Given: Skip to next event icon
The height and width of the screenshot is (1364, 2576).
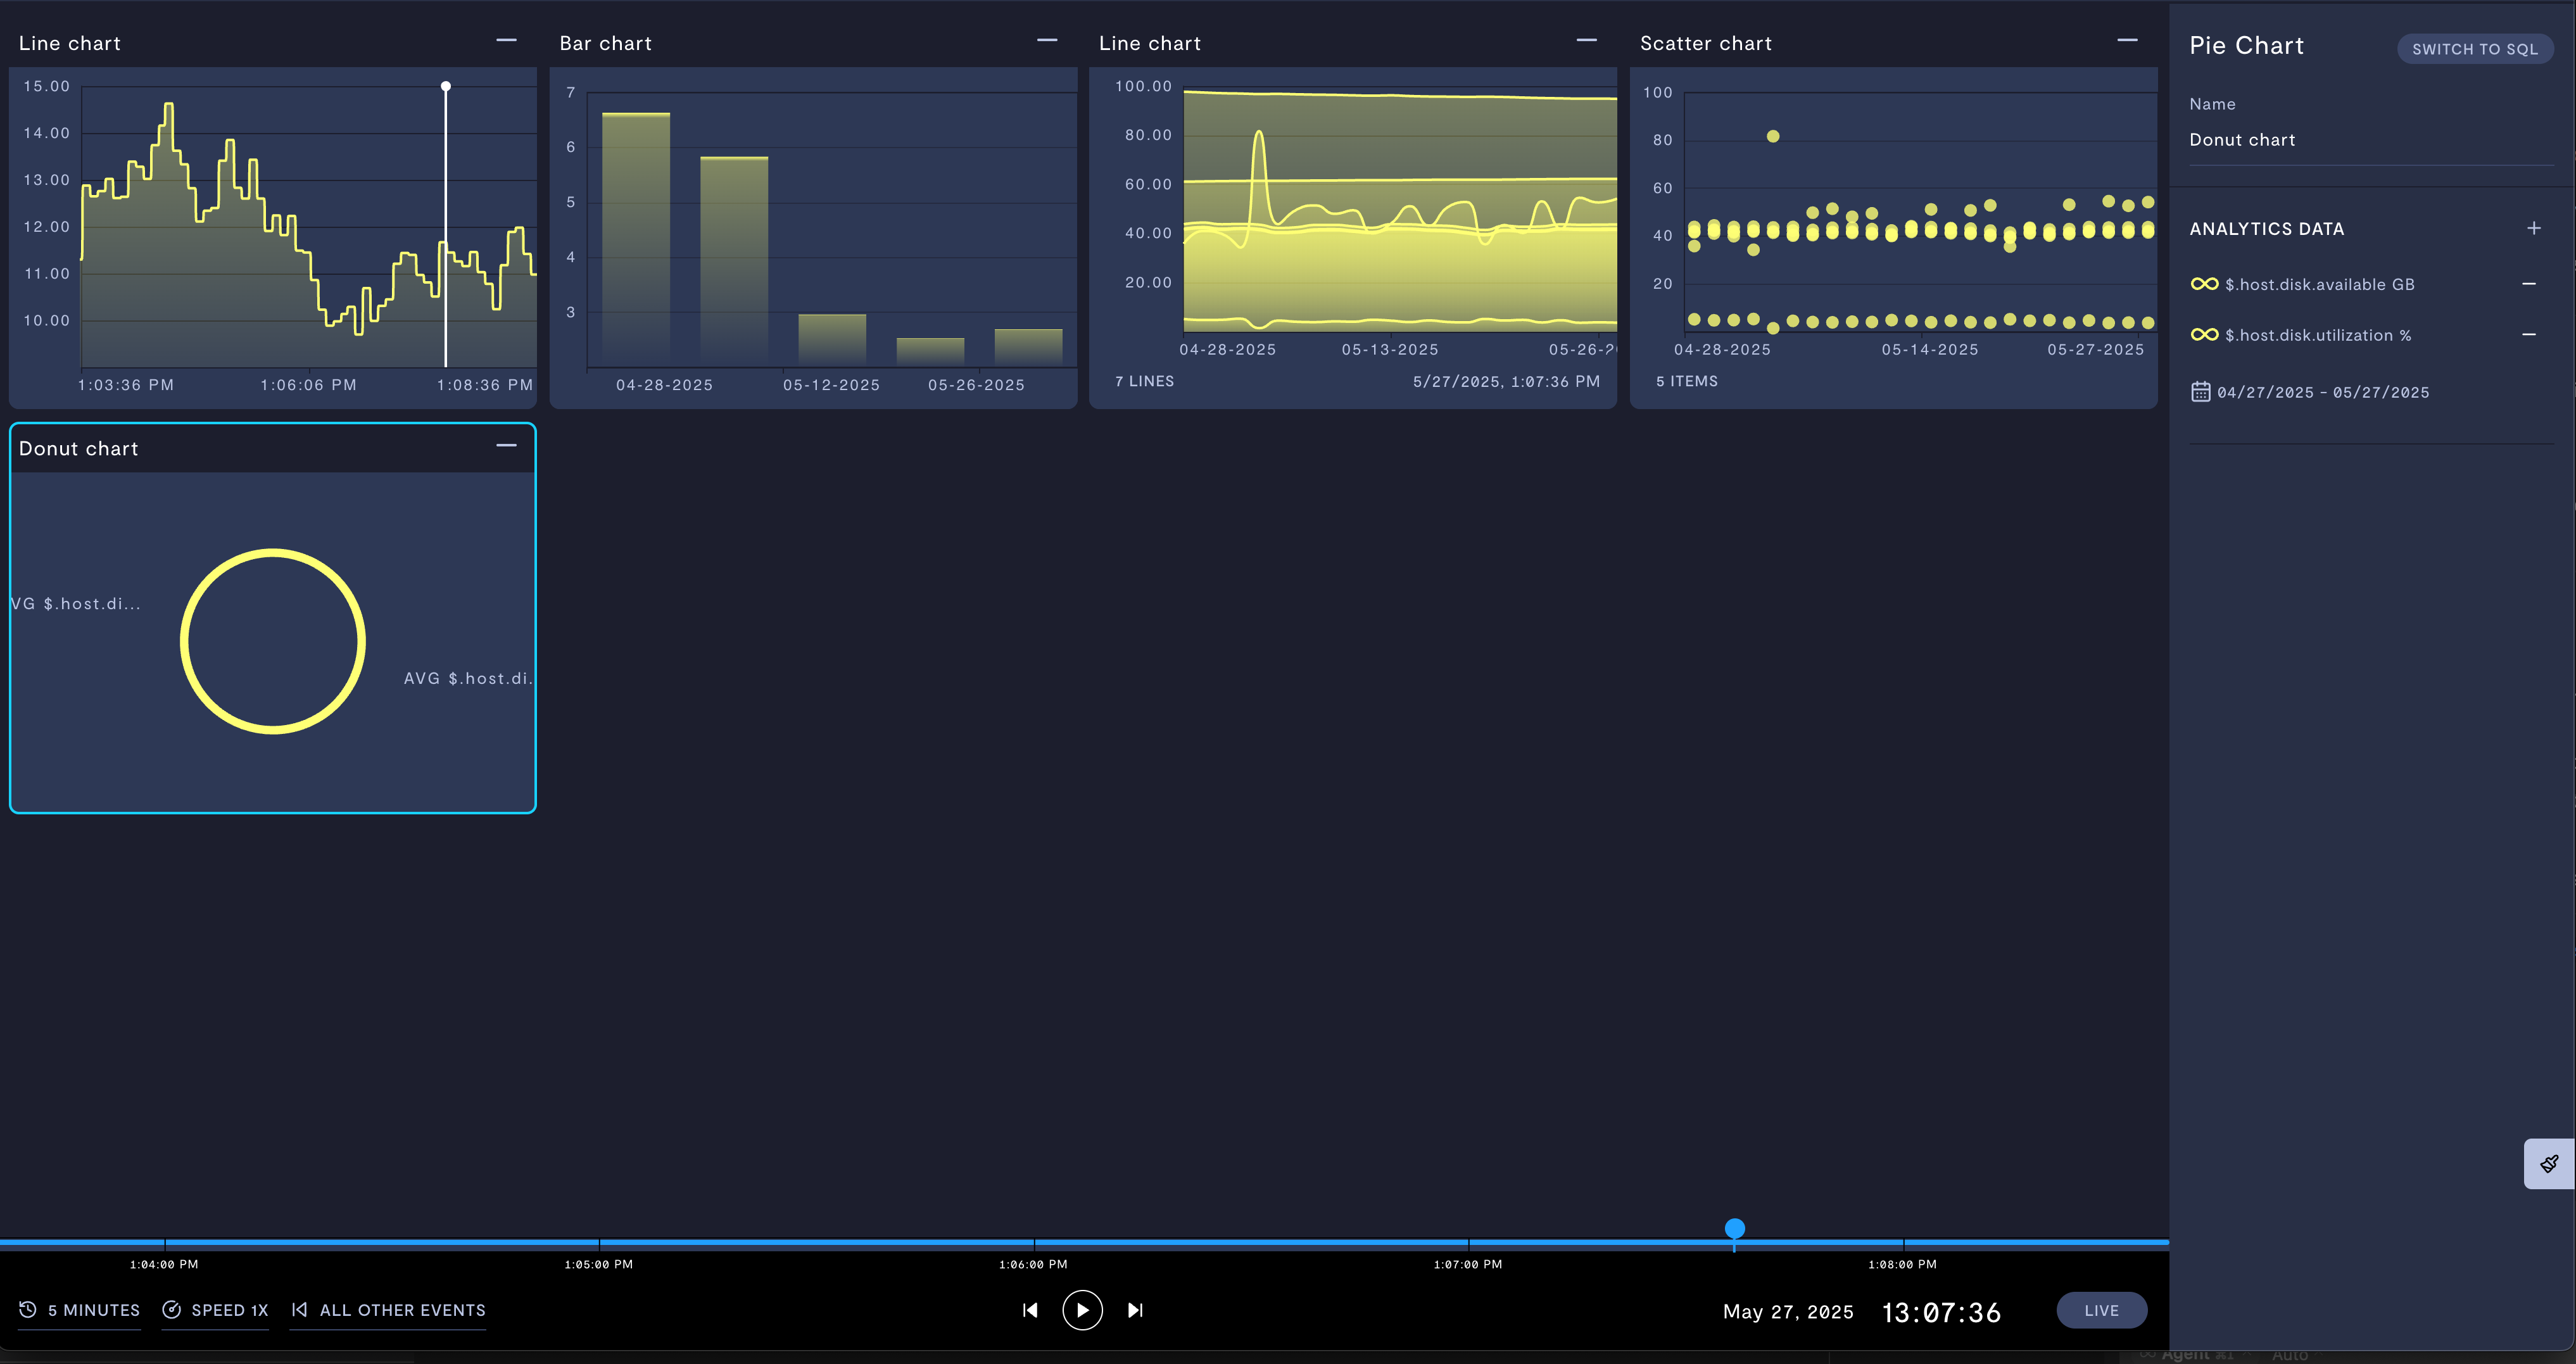Looking at the screenshot, I should click(1135, 1310).
